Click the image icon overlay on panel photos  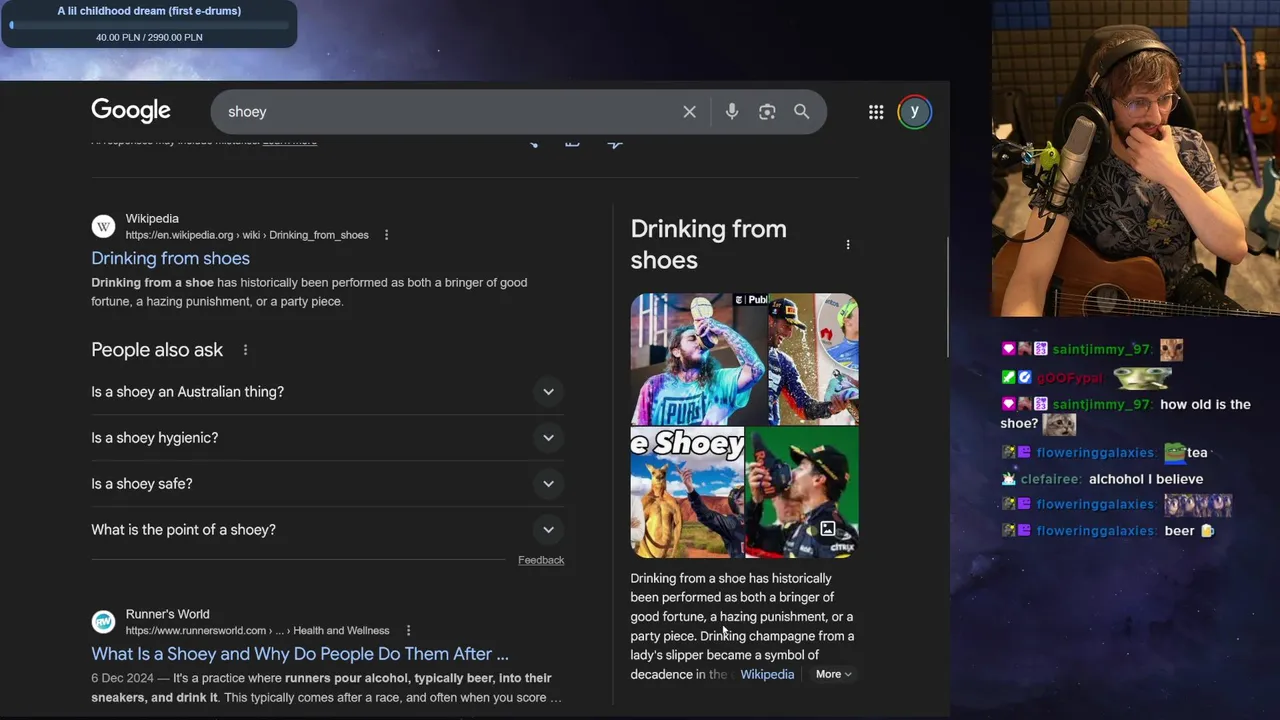[828, 528]
